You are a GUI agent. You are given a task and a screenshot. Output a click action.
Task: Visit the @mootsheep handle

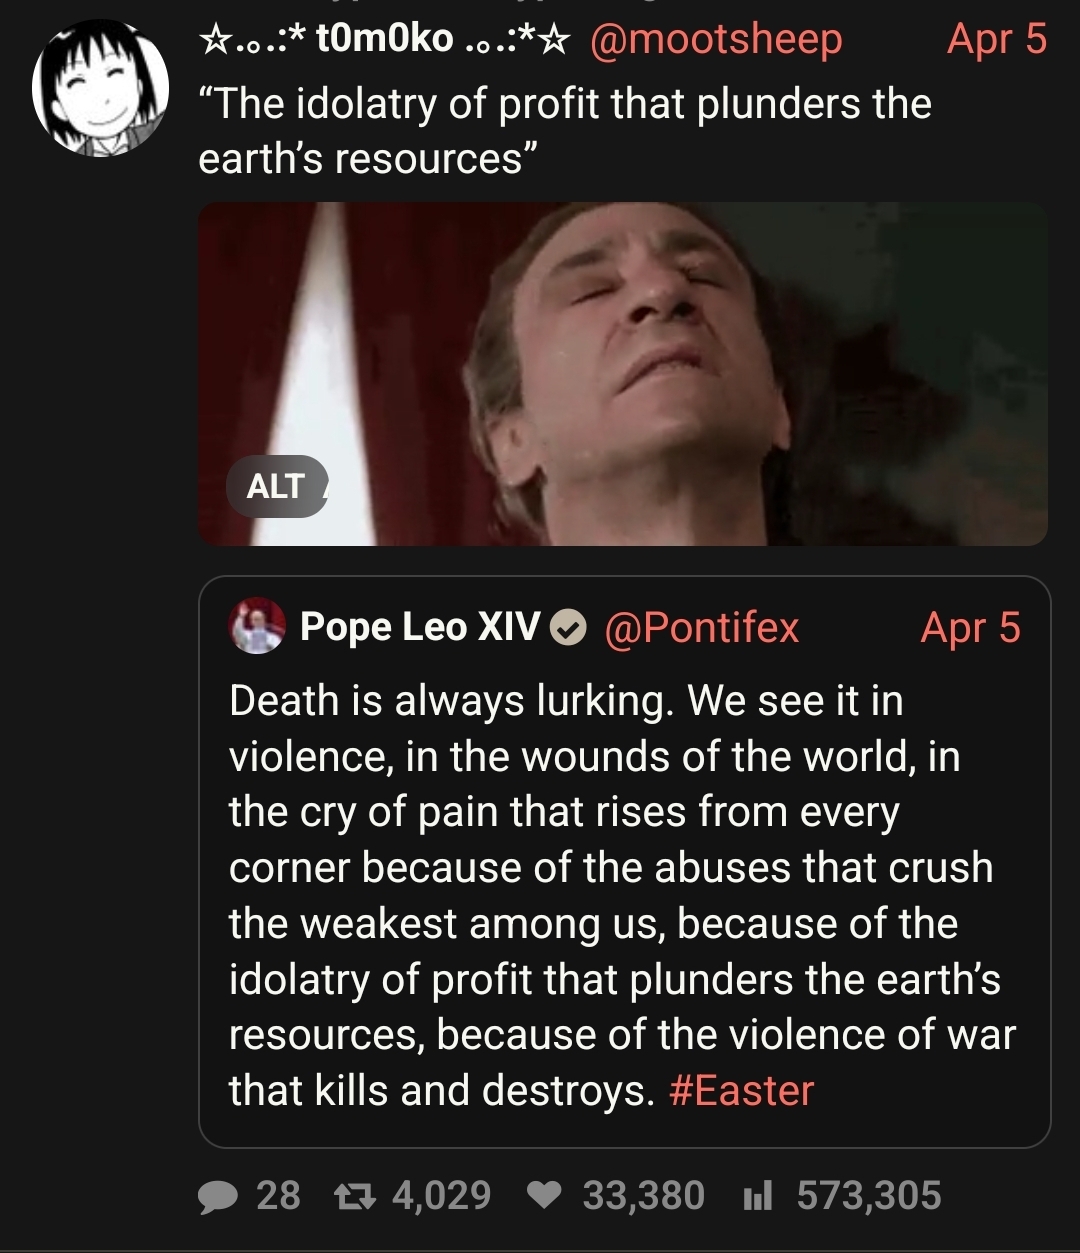tap(716, 40)
